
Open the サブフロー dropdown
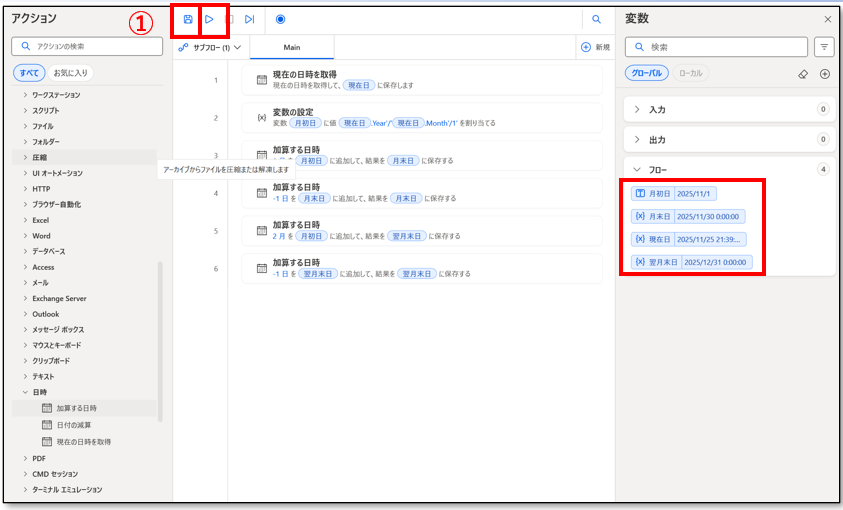[x=210, y=47]
